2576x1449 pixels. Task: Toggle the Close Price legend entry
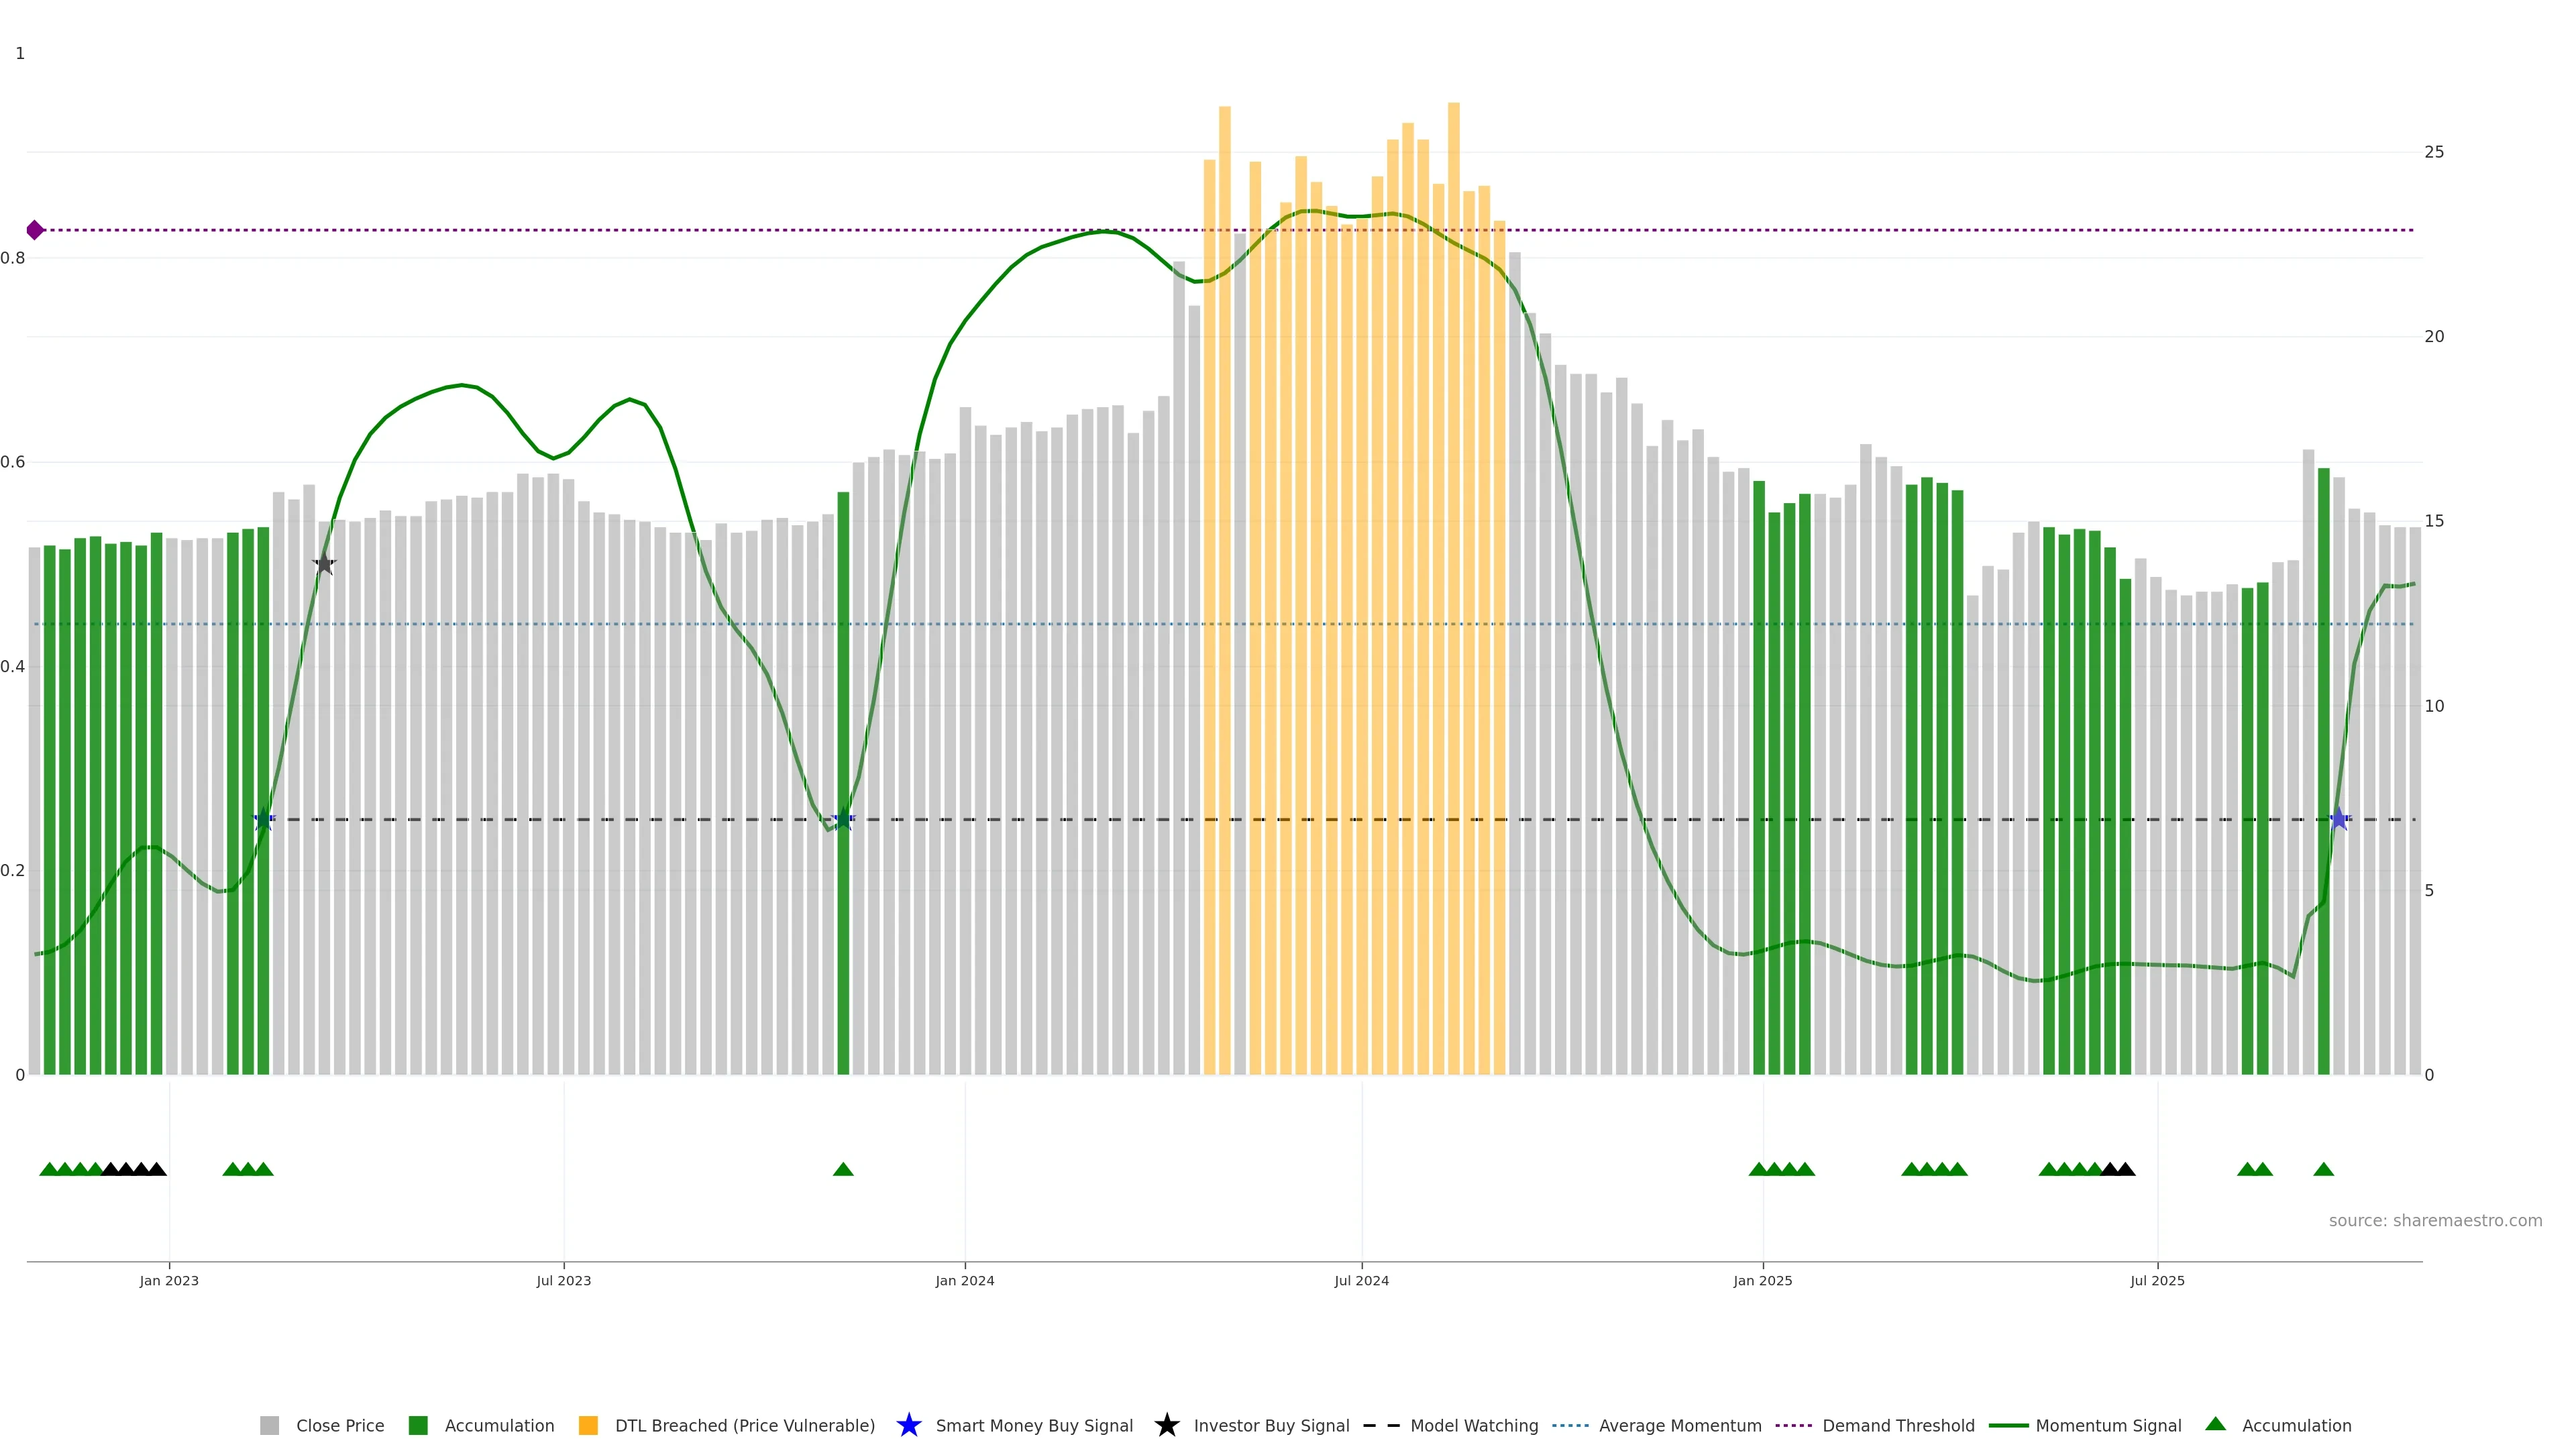(339, 1425)
